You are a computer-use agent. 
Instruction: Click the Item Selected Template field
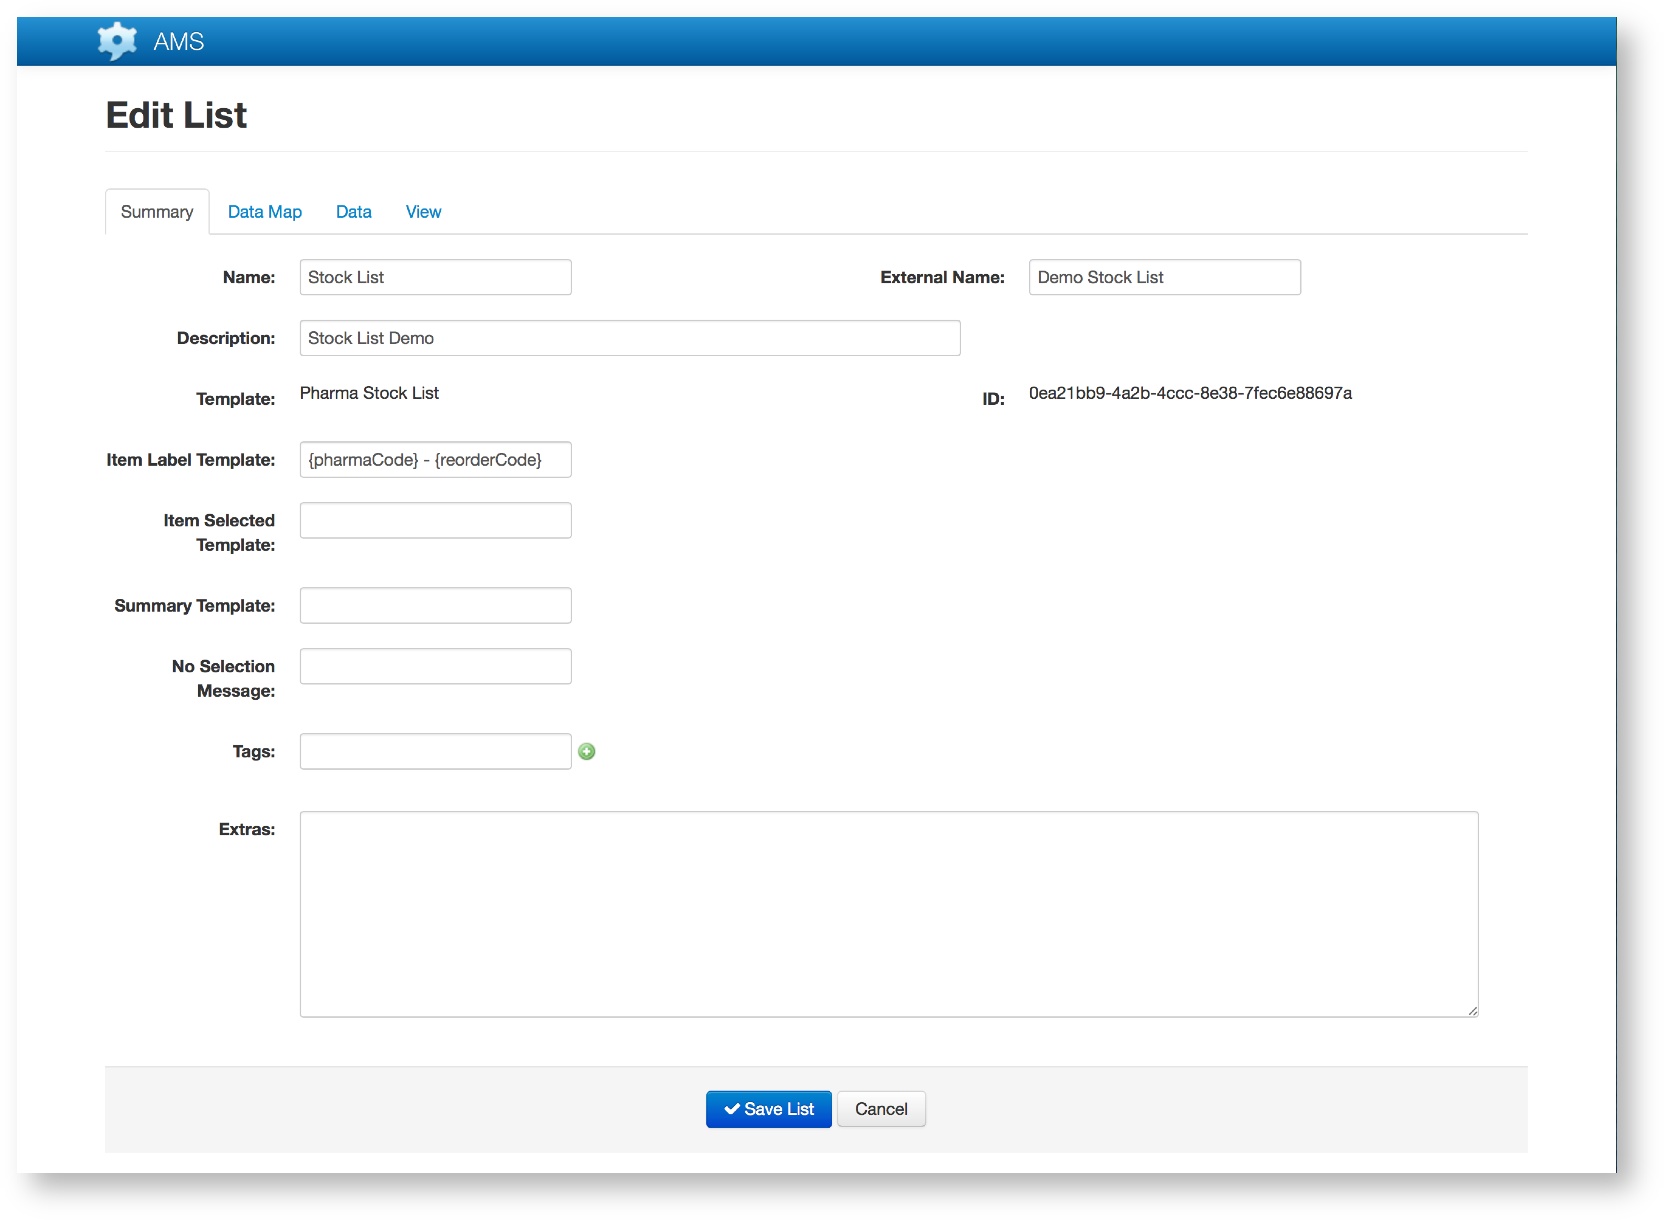click(x=436, y=520)
